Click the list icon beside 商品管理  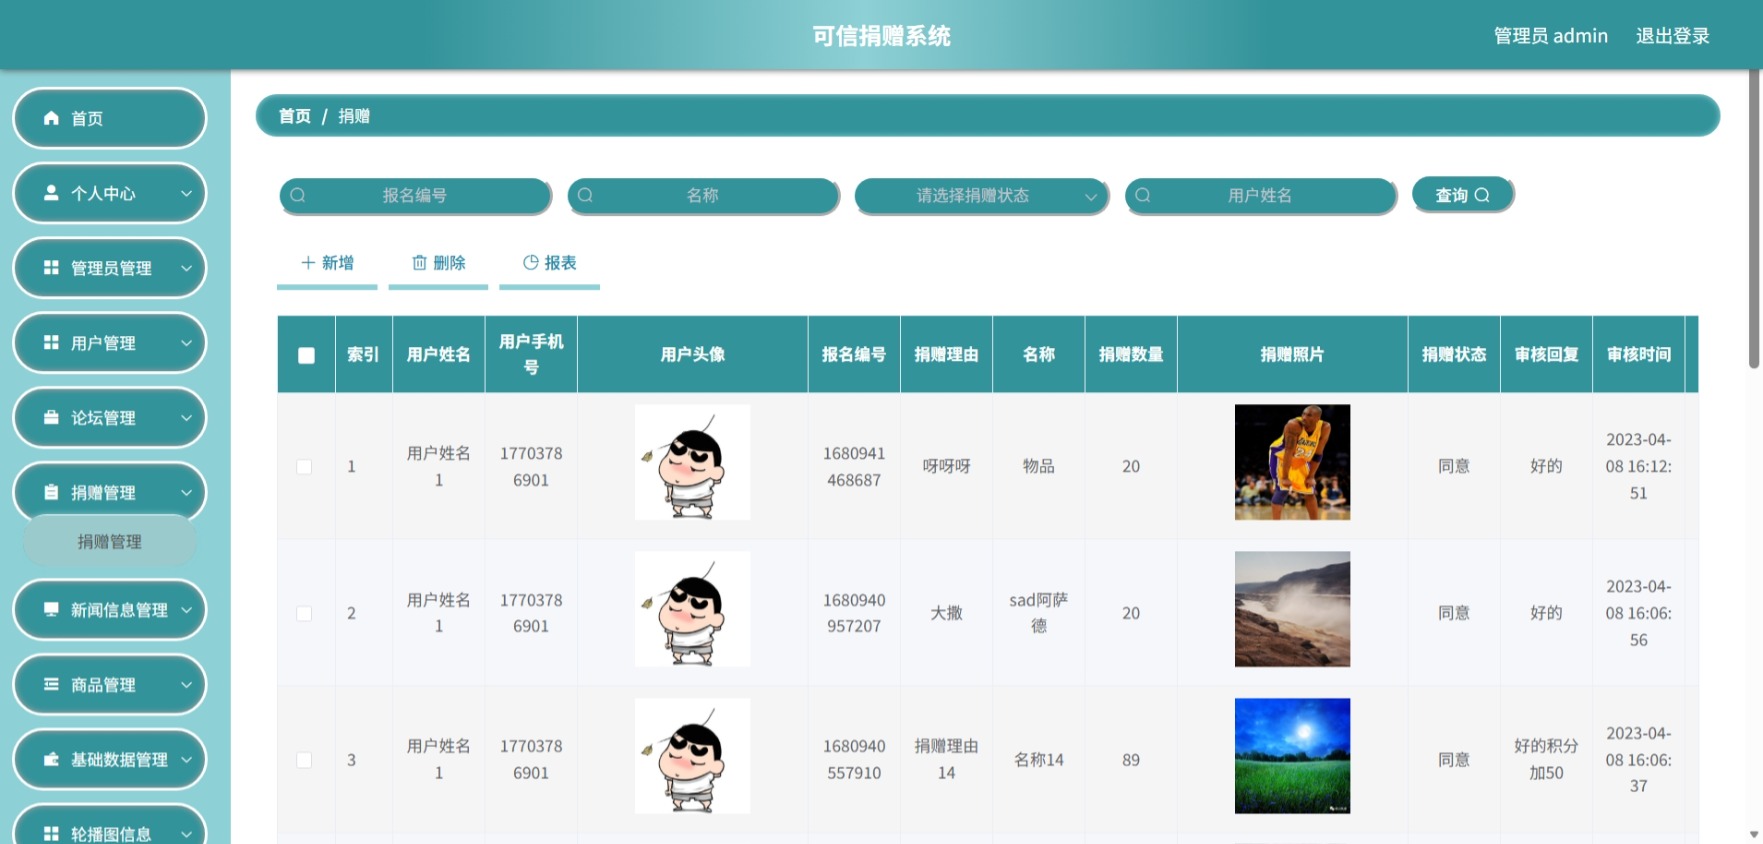coord(51,685)
